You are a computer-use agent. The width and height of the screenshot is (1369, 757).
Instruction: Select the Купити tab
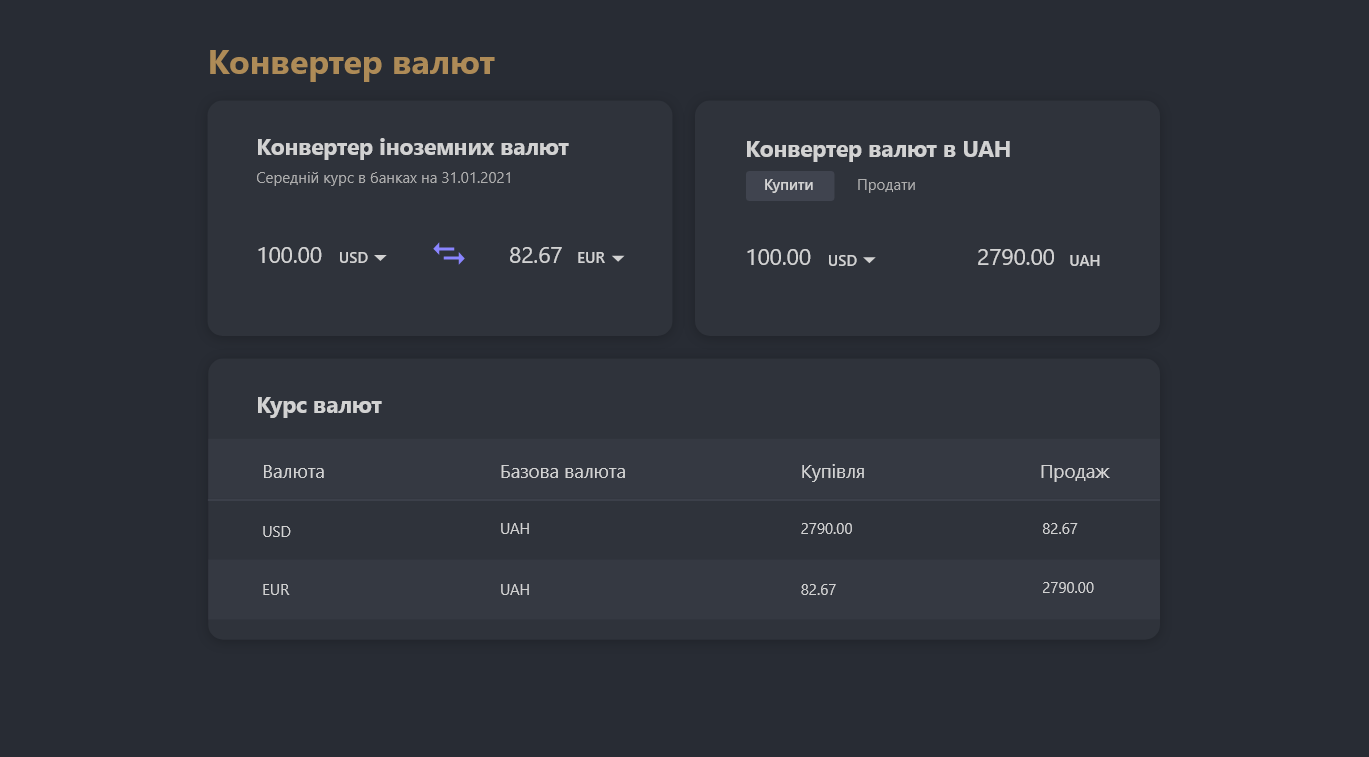point(789,185)
